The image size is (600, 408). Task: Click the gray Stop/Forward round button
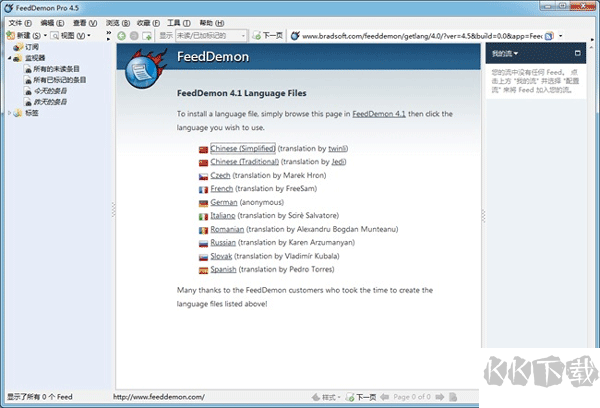134,36
